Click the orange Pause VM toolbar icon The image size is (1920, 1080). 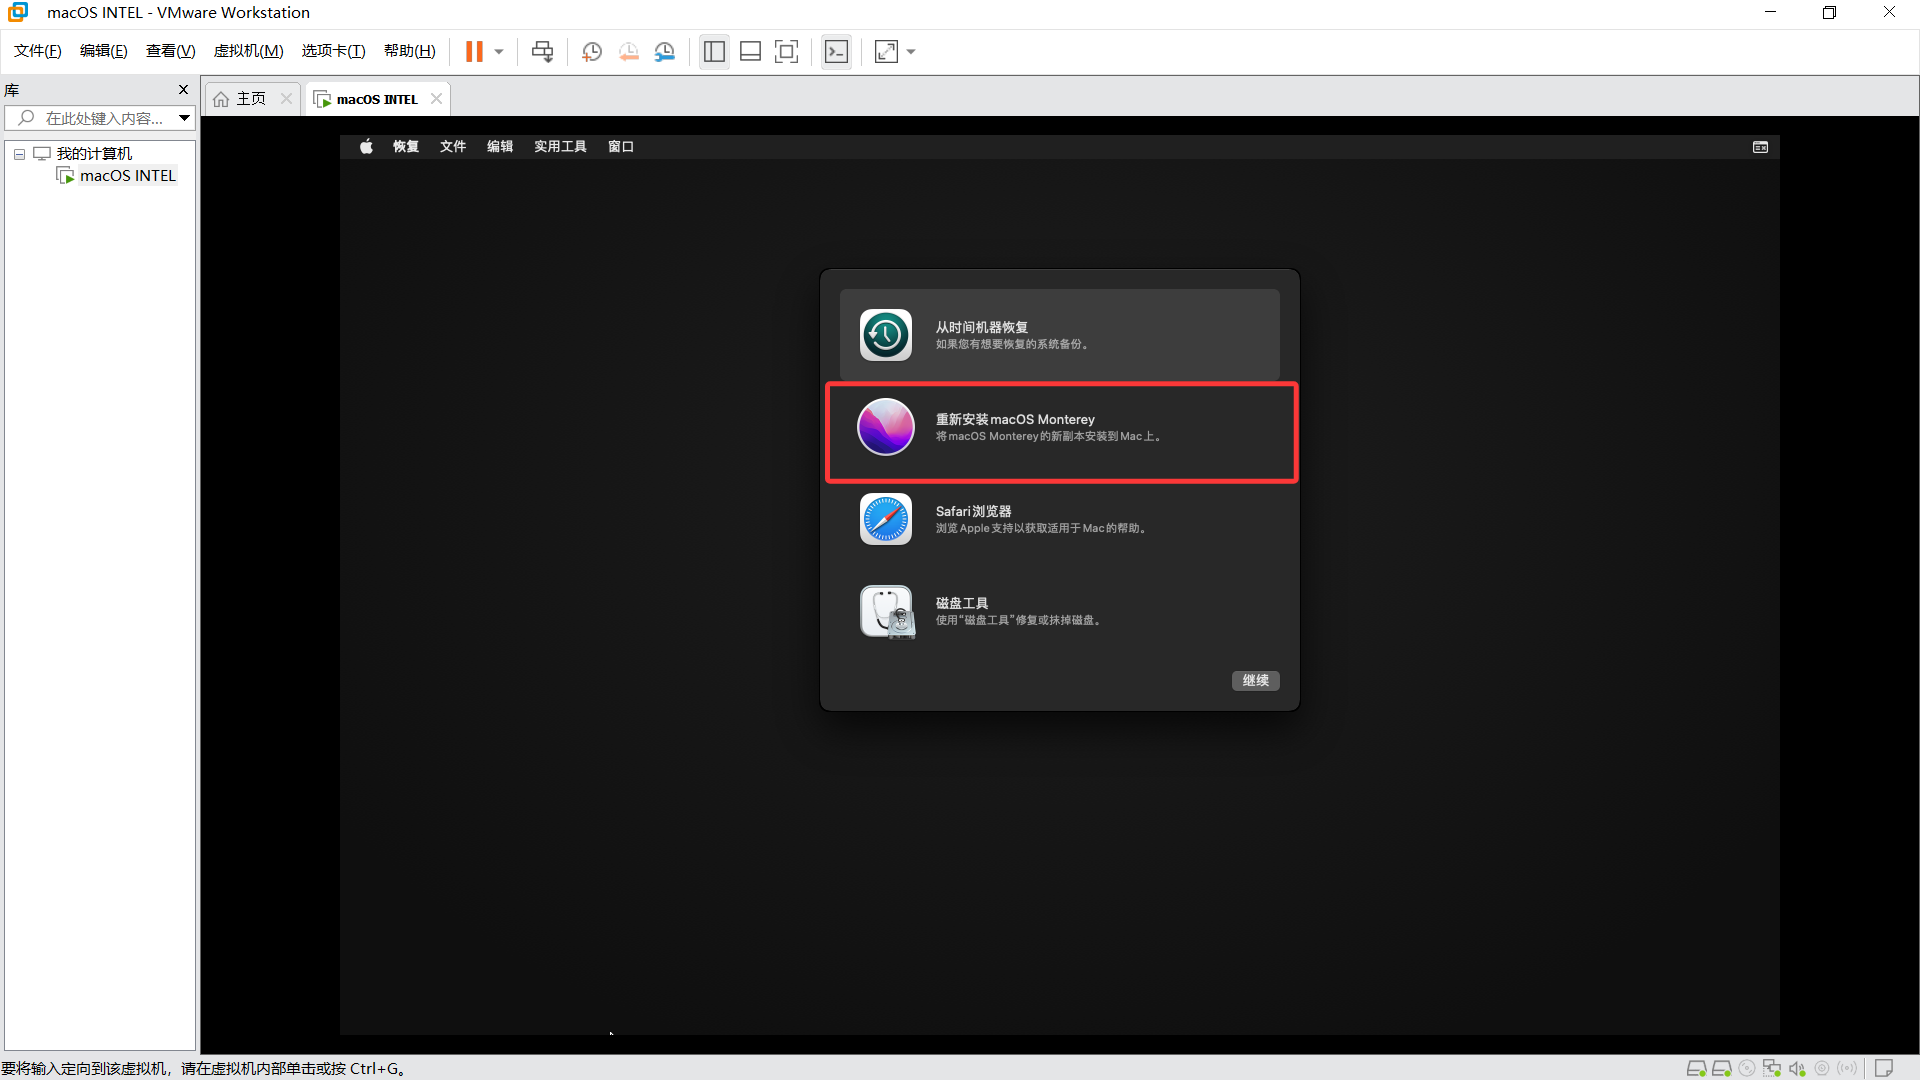click(474, 52)
